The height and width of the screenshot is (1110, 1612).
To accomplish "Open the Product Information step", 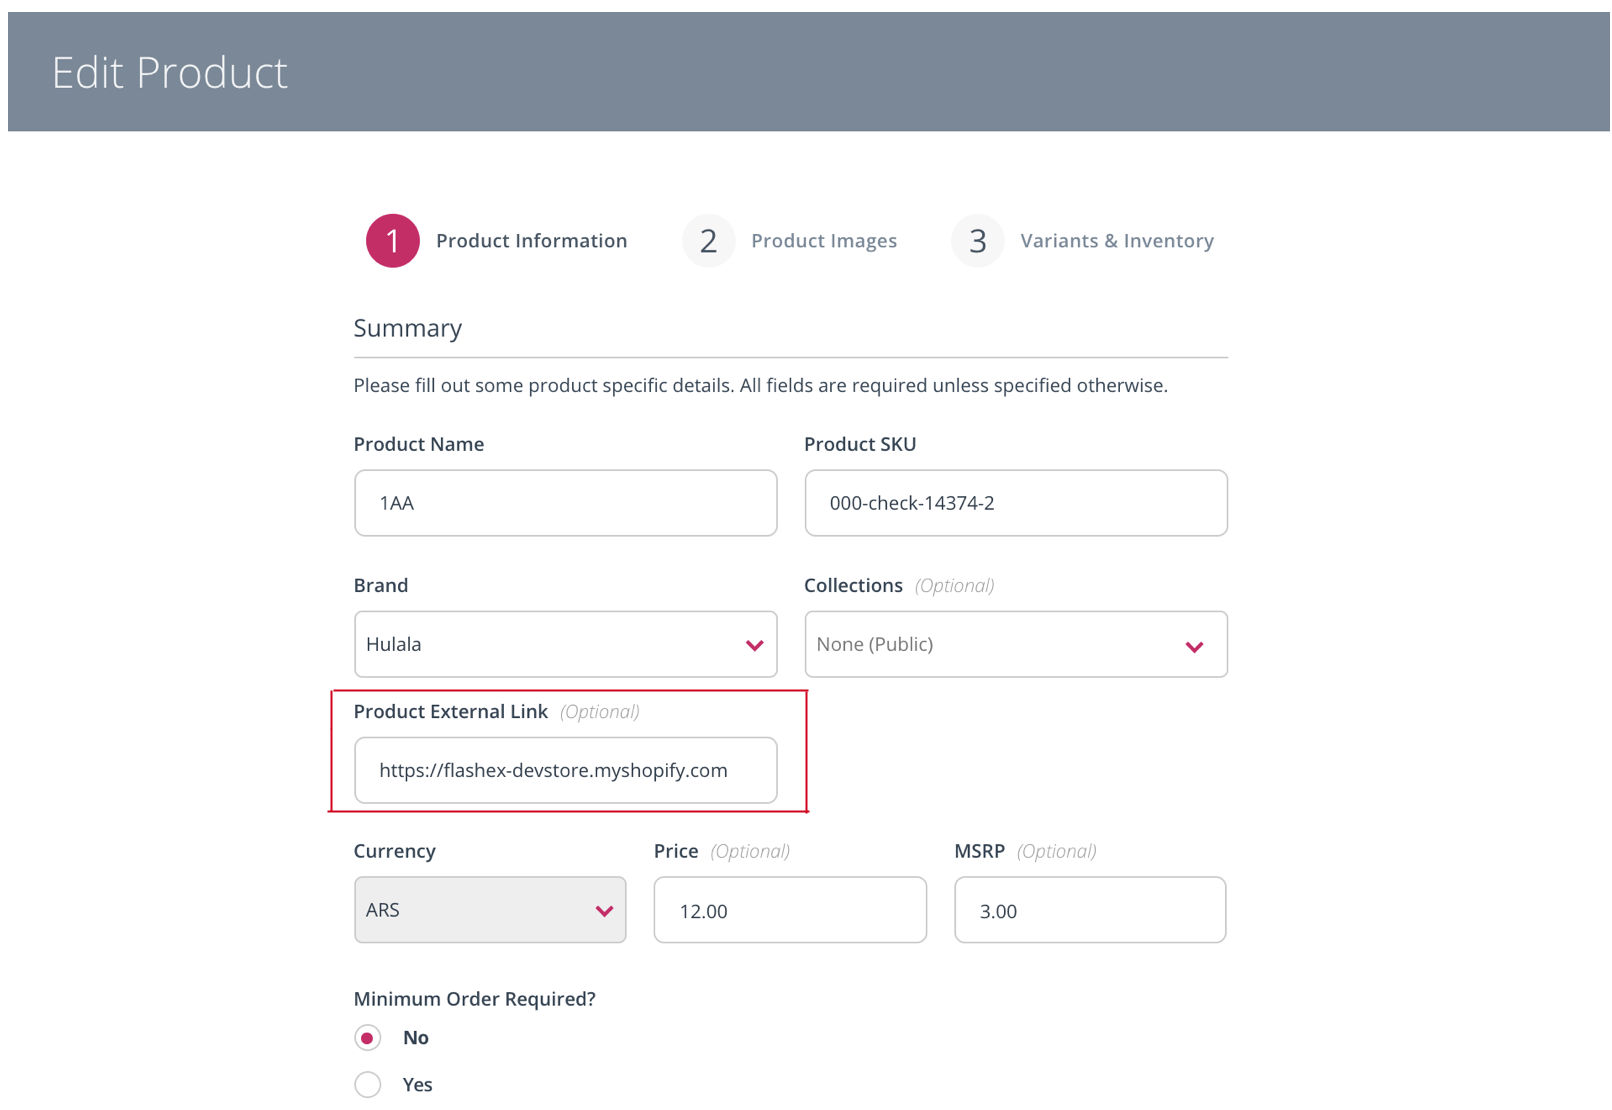I will [531, 241].
